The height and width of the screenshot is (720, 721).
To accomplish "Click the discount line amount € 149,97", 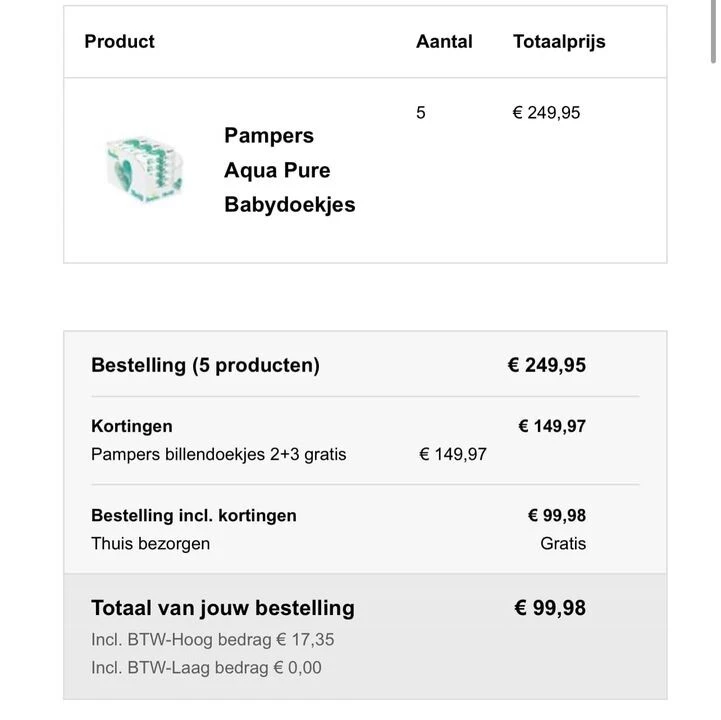I will coord(453,454).
